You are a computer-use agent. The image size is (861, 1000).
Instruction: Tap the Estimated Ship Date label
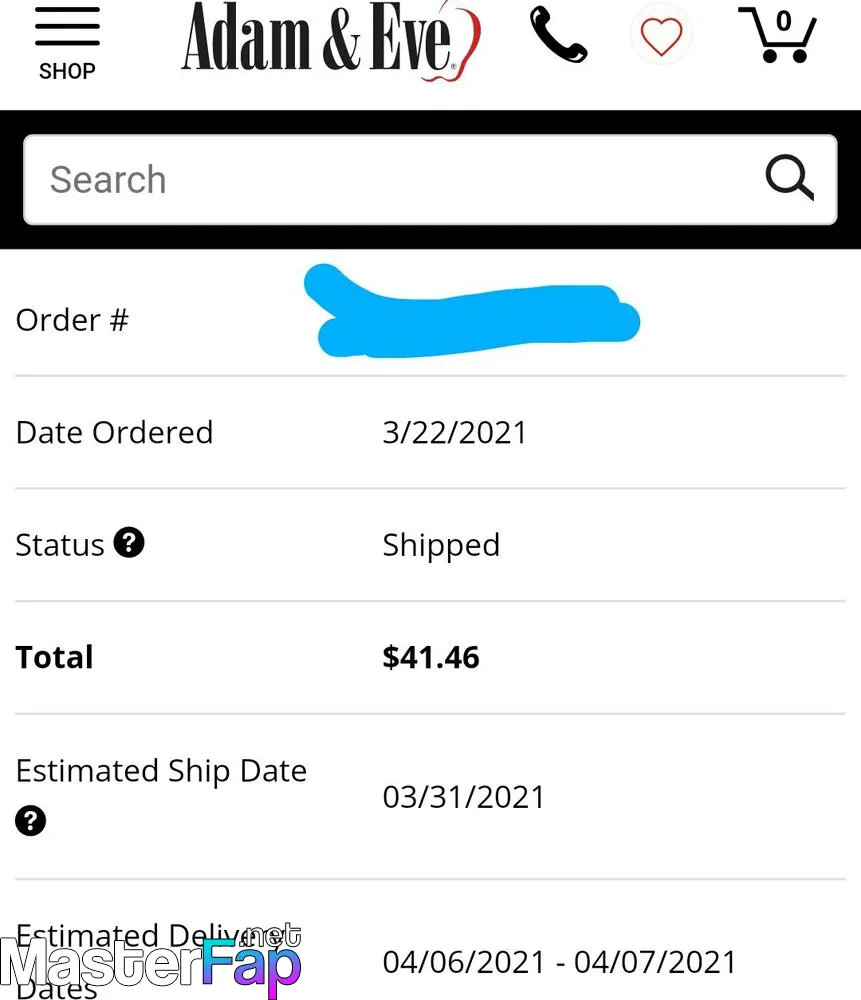(161, 771)
